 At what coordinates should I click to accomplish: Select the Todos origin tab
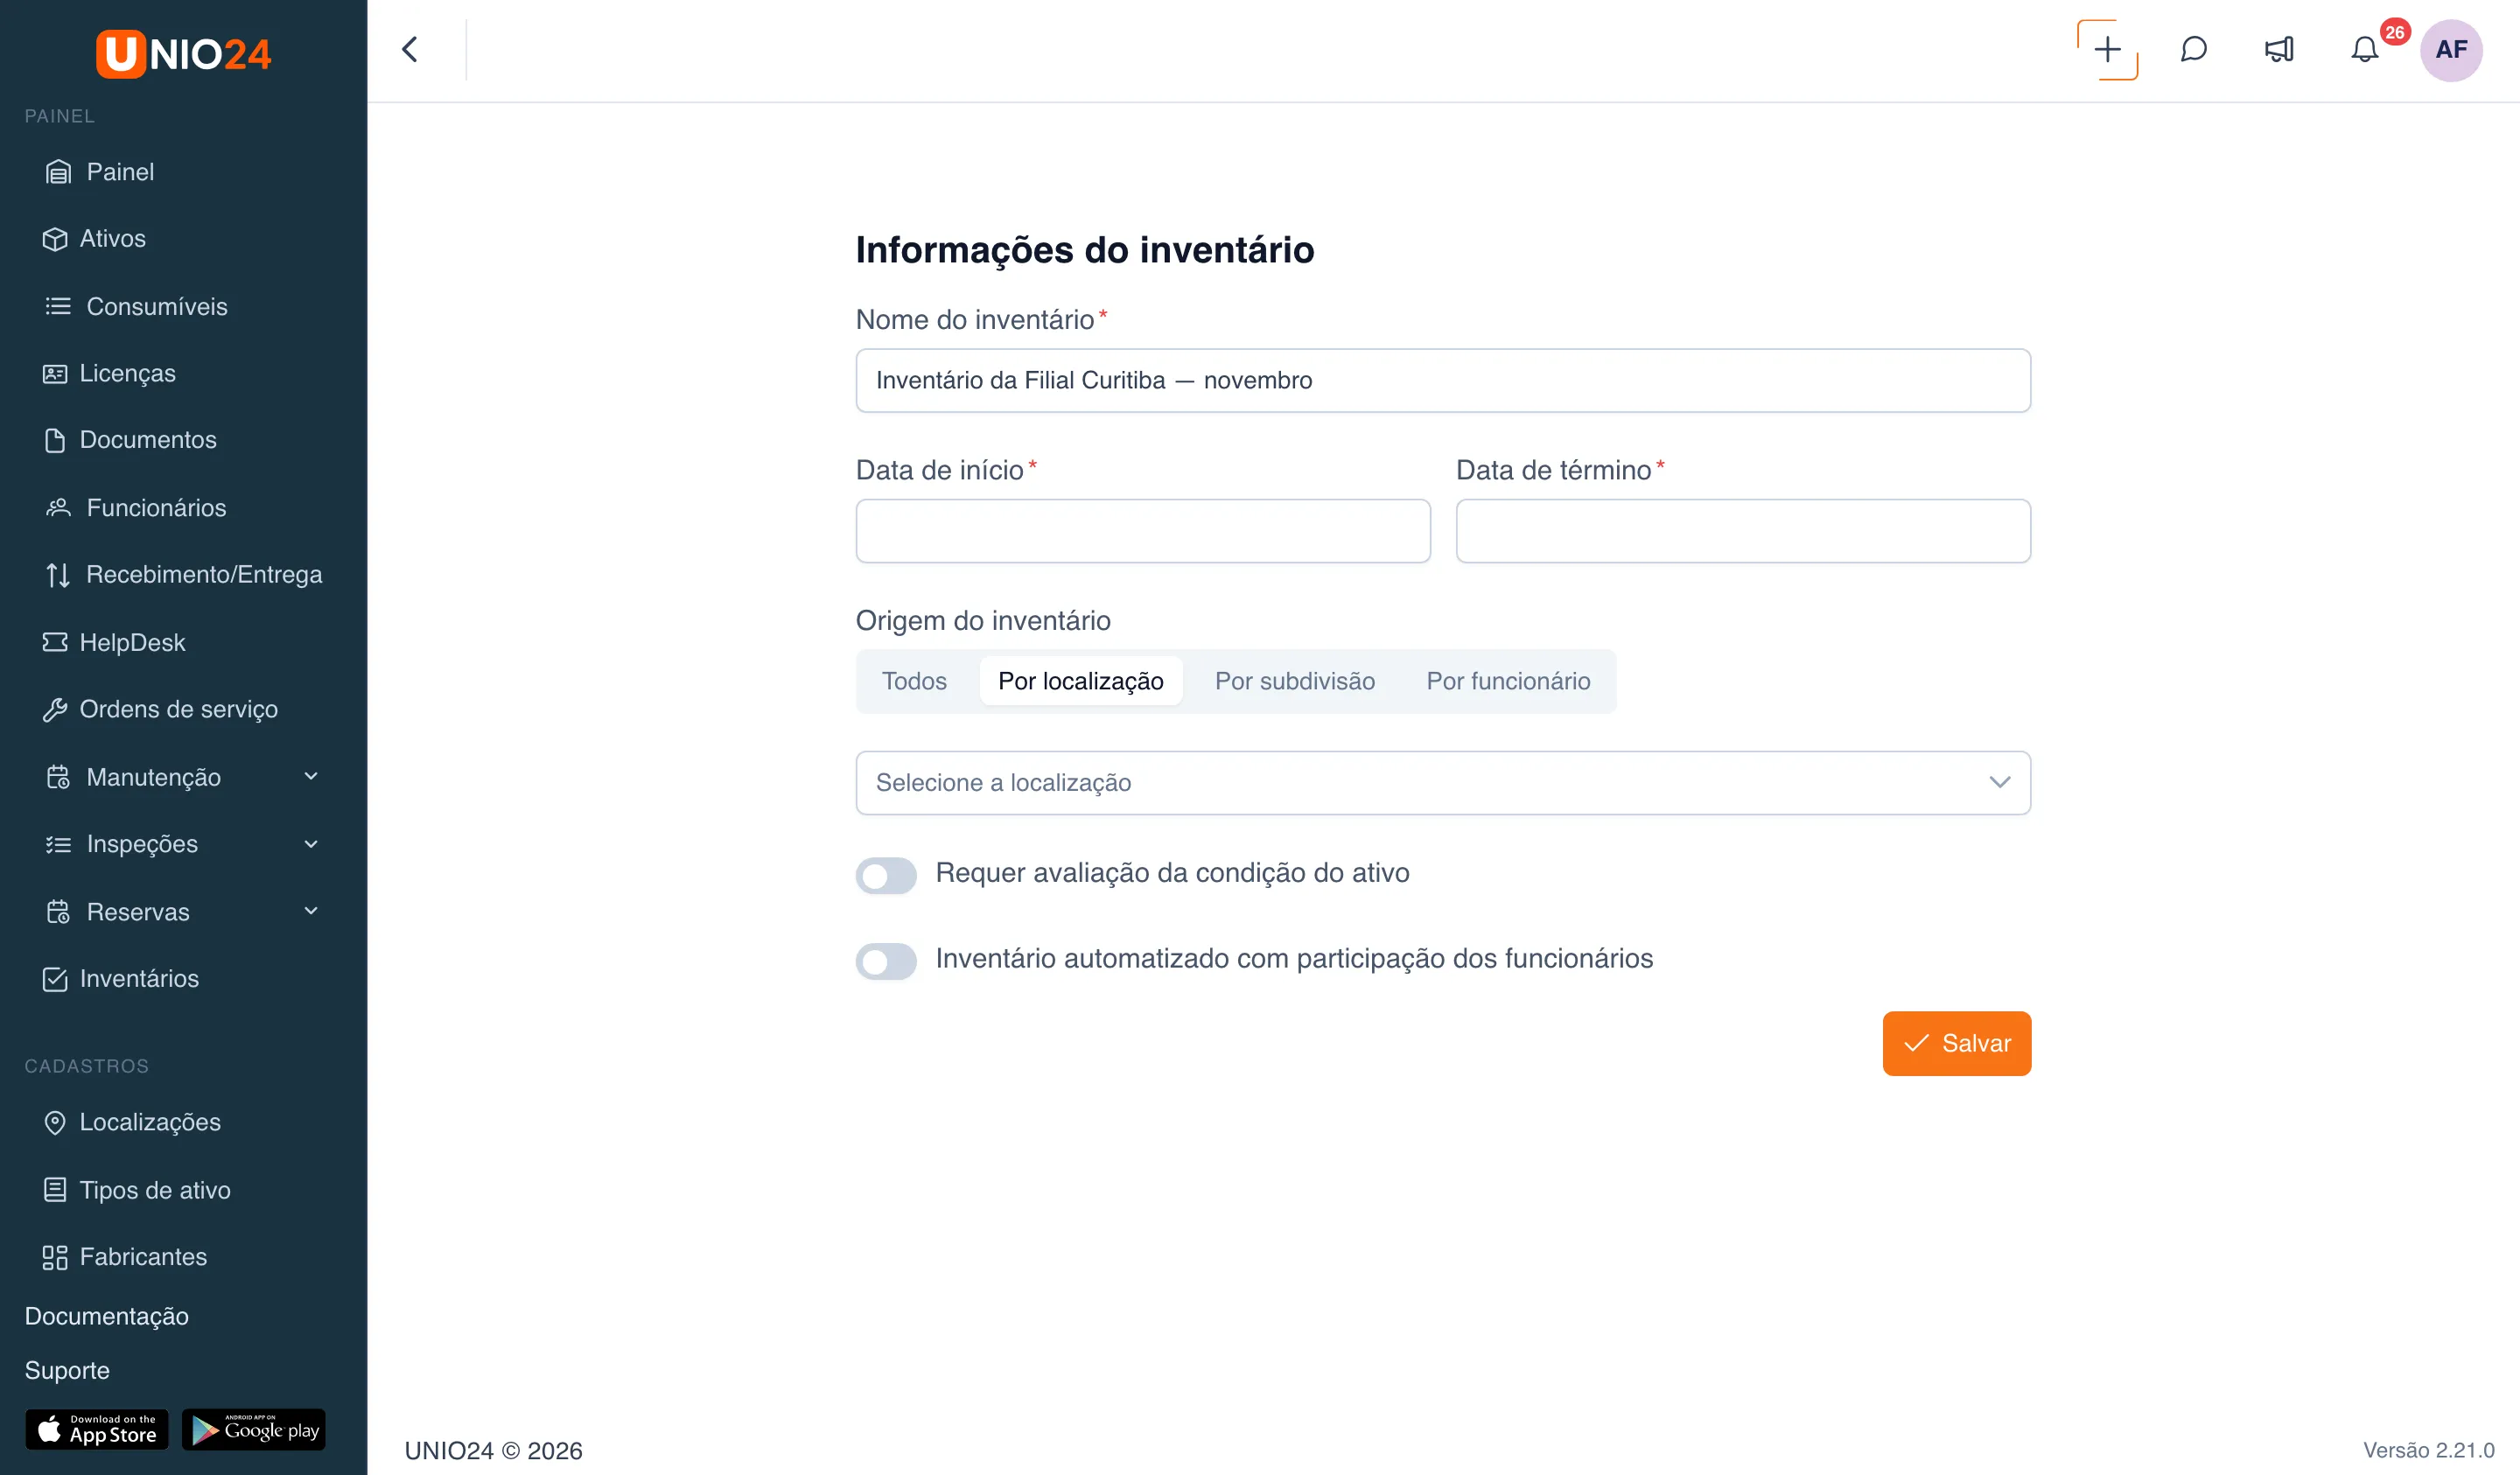(914, 681)
